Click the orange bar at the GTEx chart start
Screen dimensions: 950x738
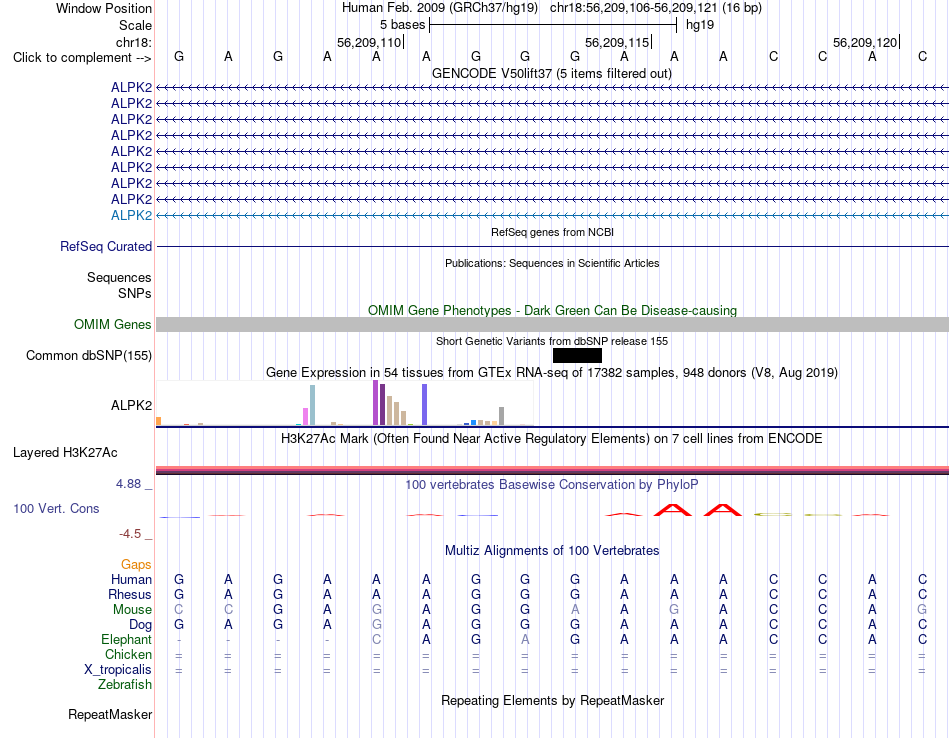[x=159, y=421]
